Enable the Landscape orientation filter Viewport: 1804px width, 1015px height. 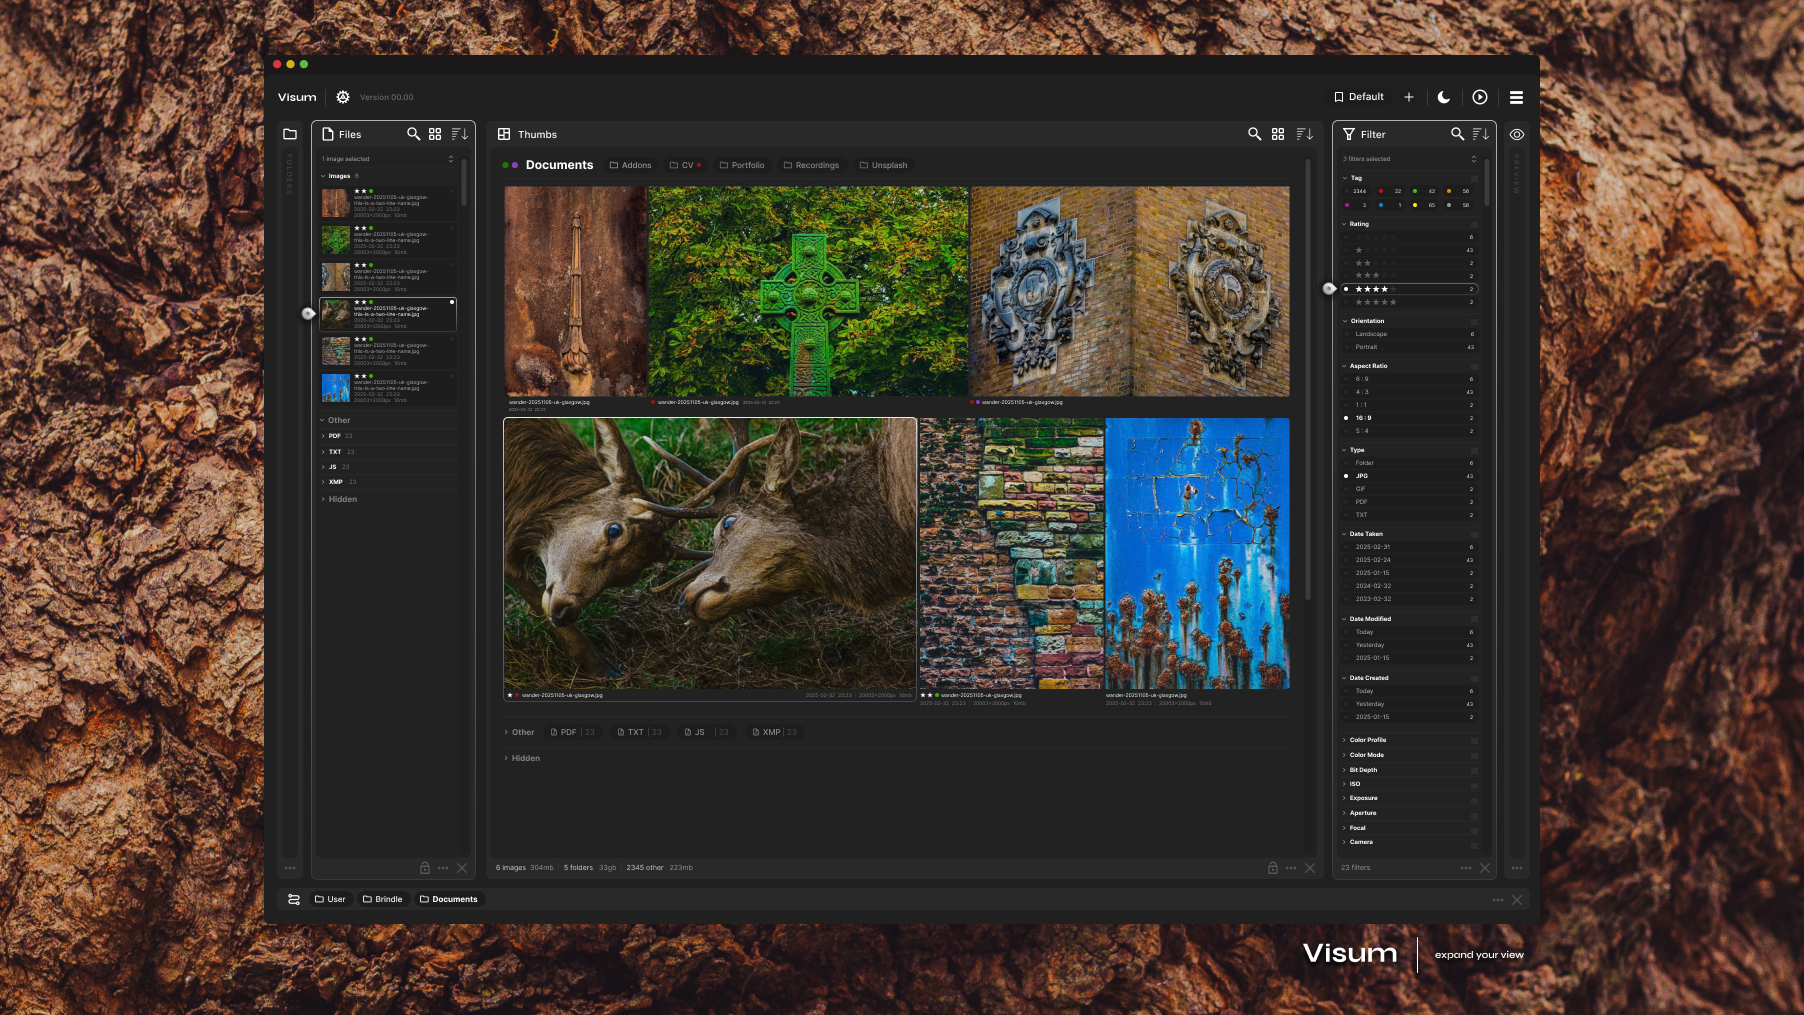1371,334
